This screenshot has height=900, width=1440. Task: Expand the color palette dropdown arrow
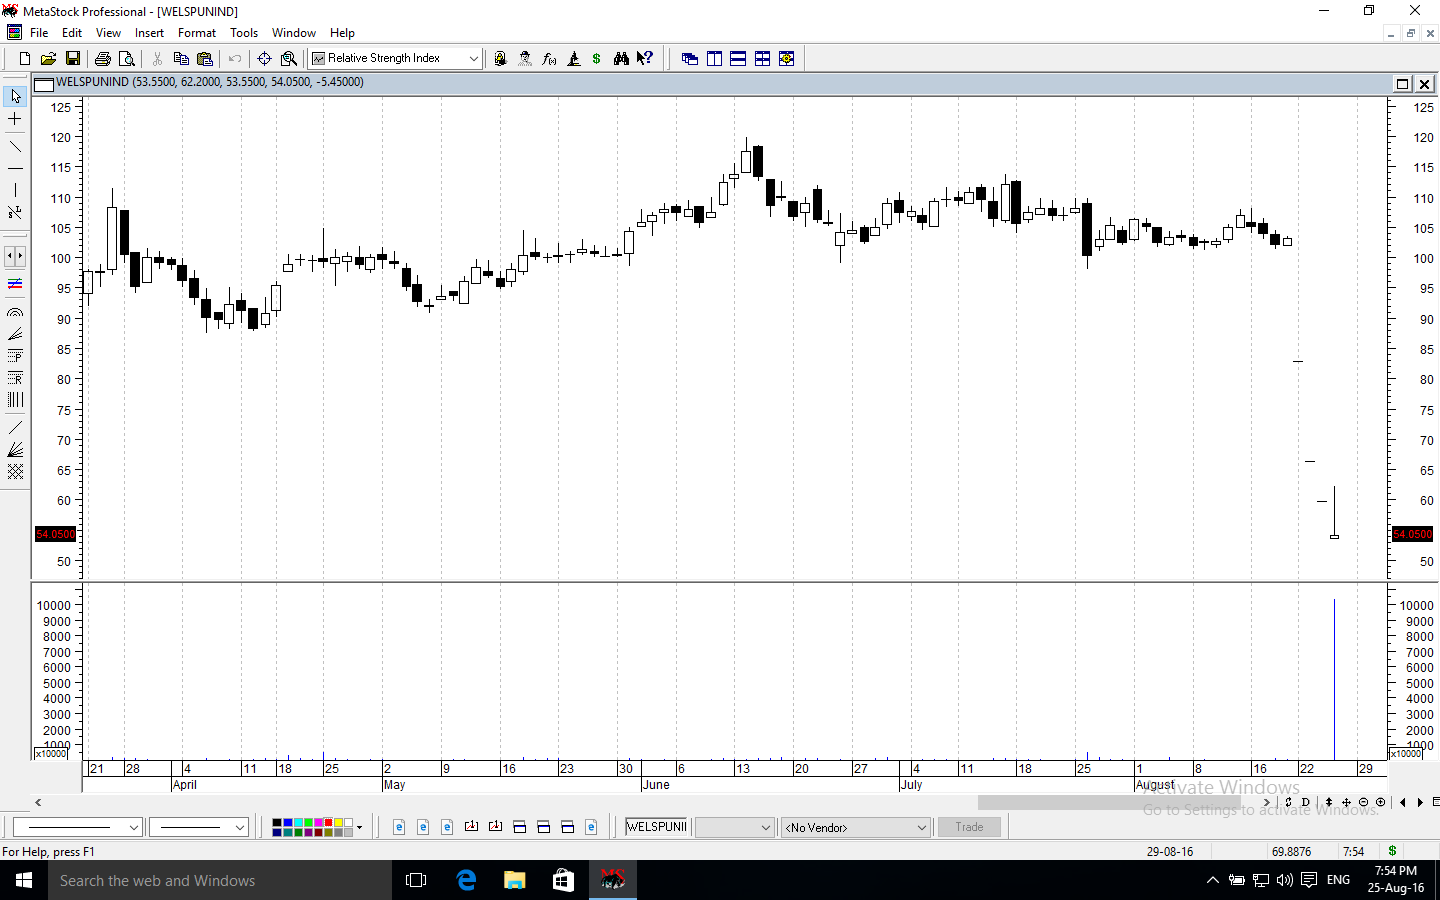coord(359,827)
